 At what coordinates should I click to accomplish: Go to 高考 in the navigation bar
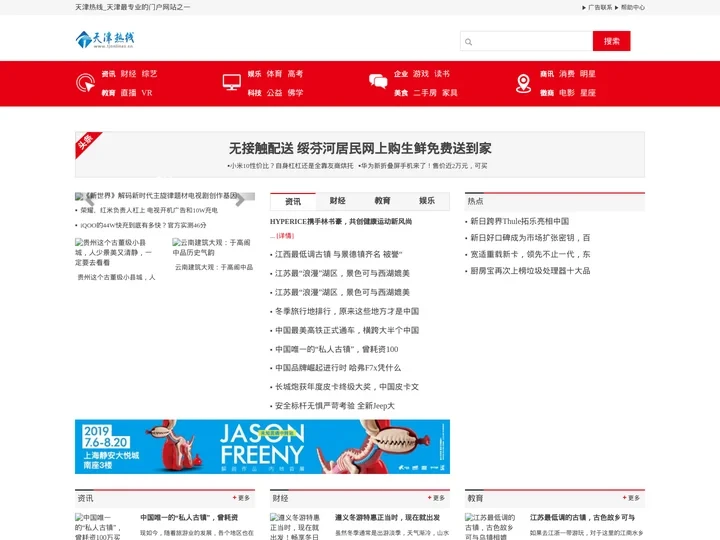click(295, 74)
